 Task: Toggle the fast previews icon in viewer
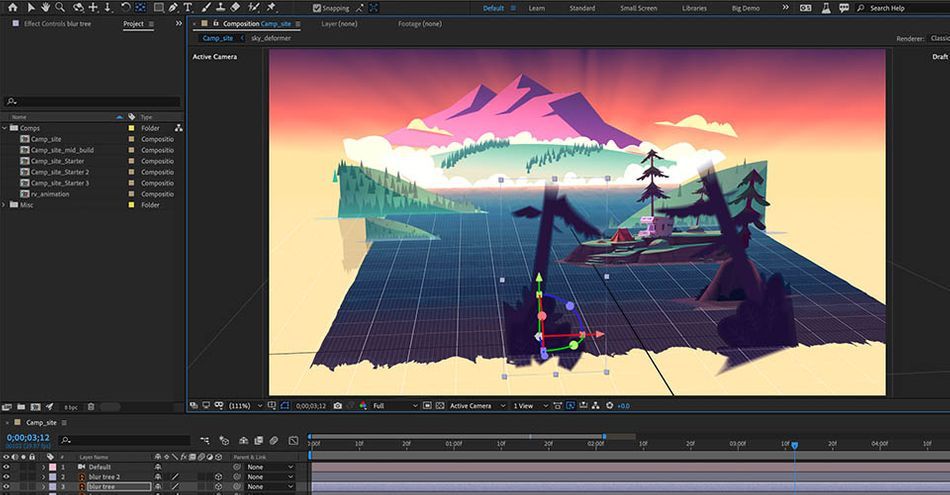571,406
